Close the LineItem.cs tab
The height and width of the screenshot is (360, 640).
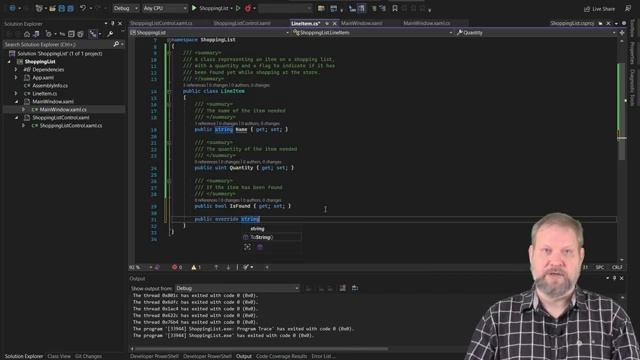[334, 23]
